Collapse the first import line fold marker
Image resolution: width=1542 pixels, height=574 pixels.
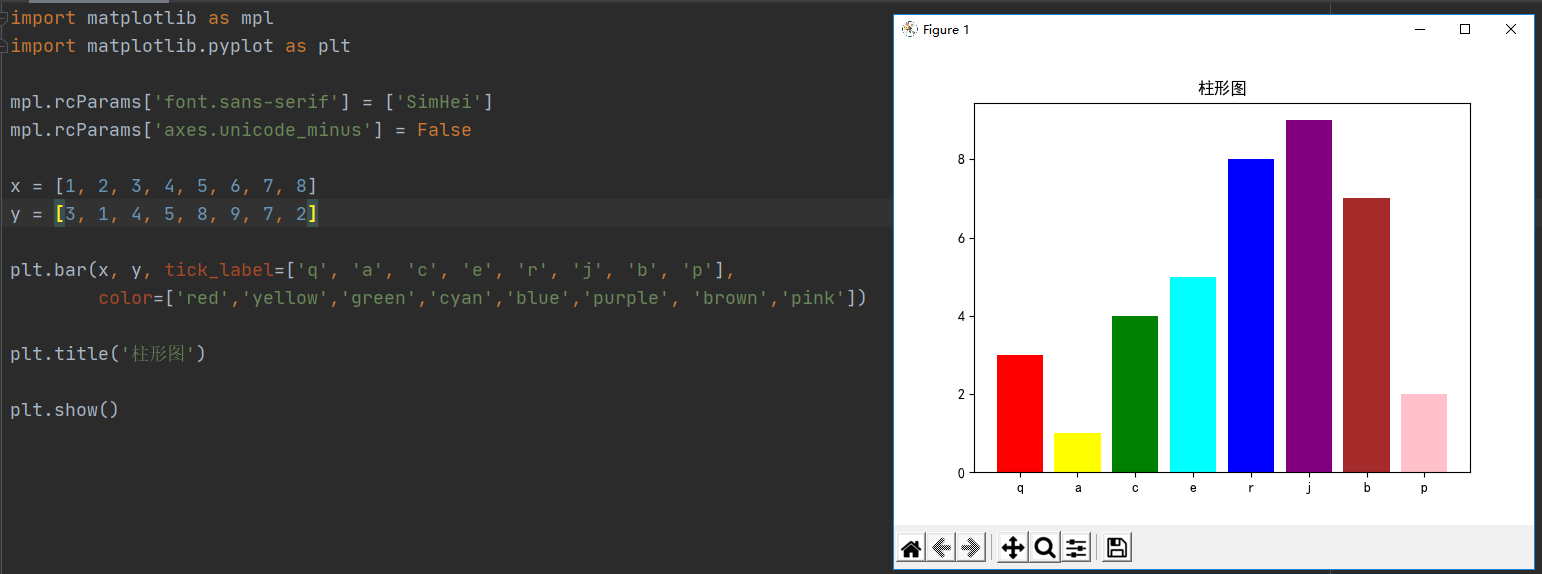click(4, 18)
